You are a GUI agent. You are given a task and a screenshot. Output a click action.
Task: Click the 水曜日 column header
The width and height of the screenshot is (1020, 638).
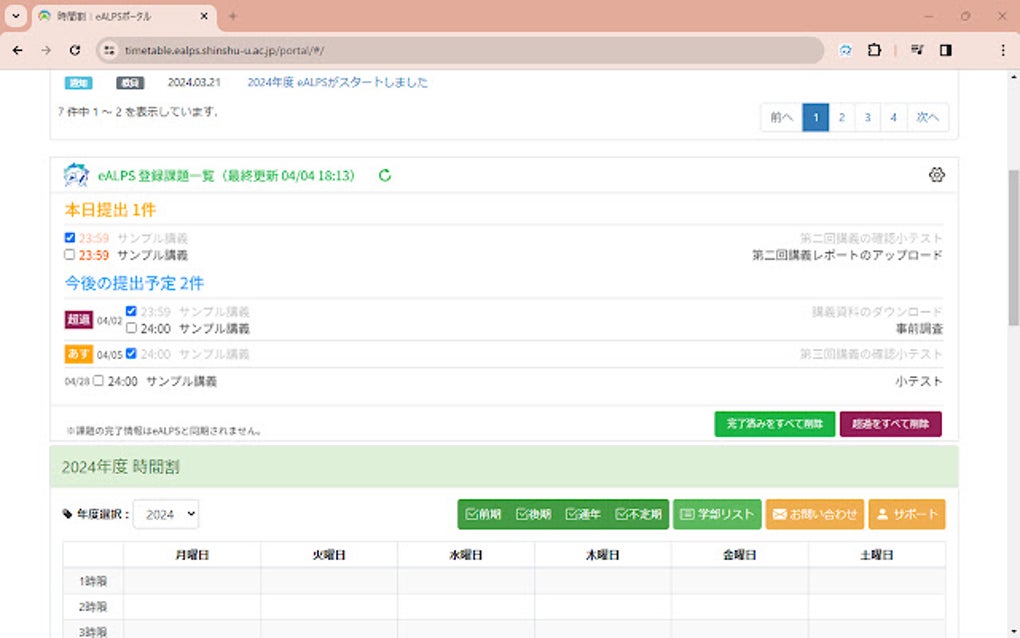[466, 555]
